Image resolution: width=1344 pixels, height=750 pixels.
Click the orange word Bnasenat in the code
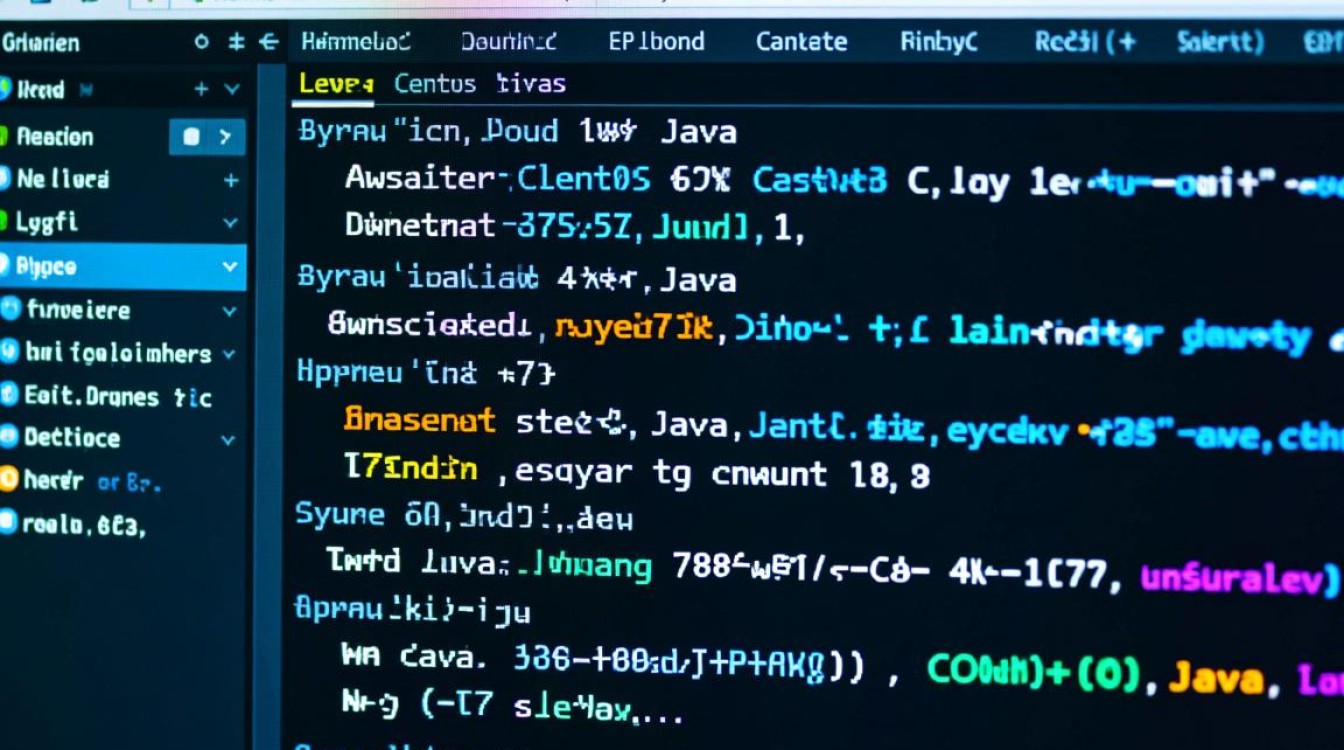tap(420, 420)
